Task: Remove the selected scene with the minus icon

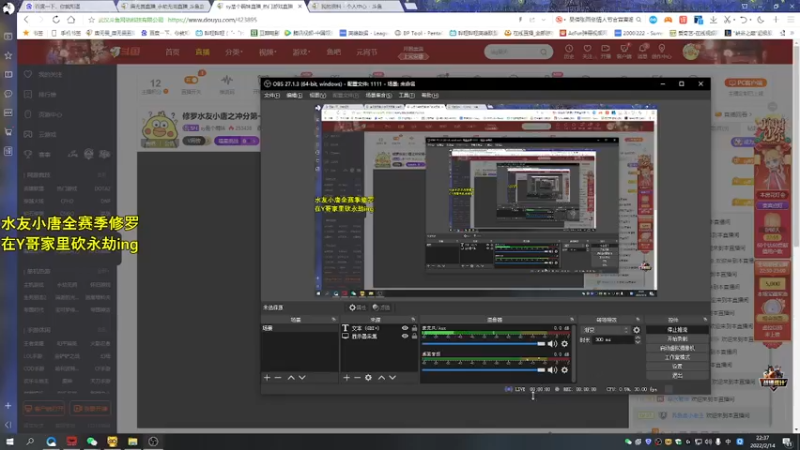Action: [278, 378]
